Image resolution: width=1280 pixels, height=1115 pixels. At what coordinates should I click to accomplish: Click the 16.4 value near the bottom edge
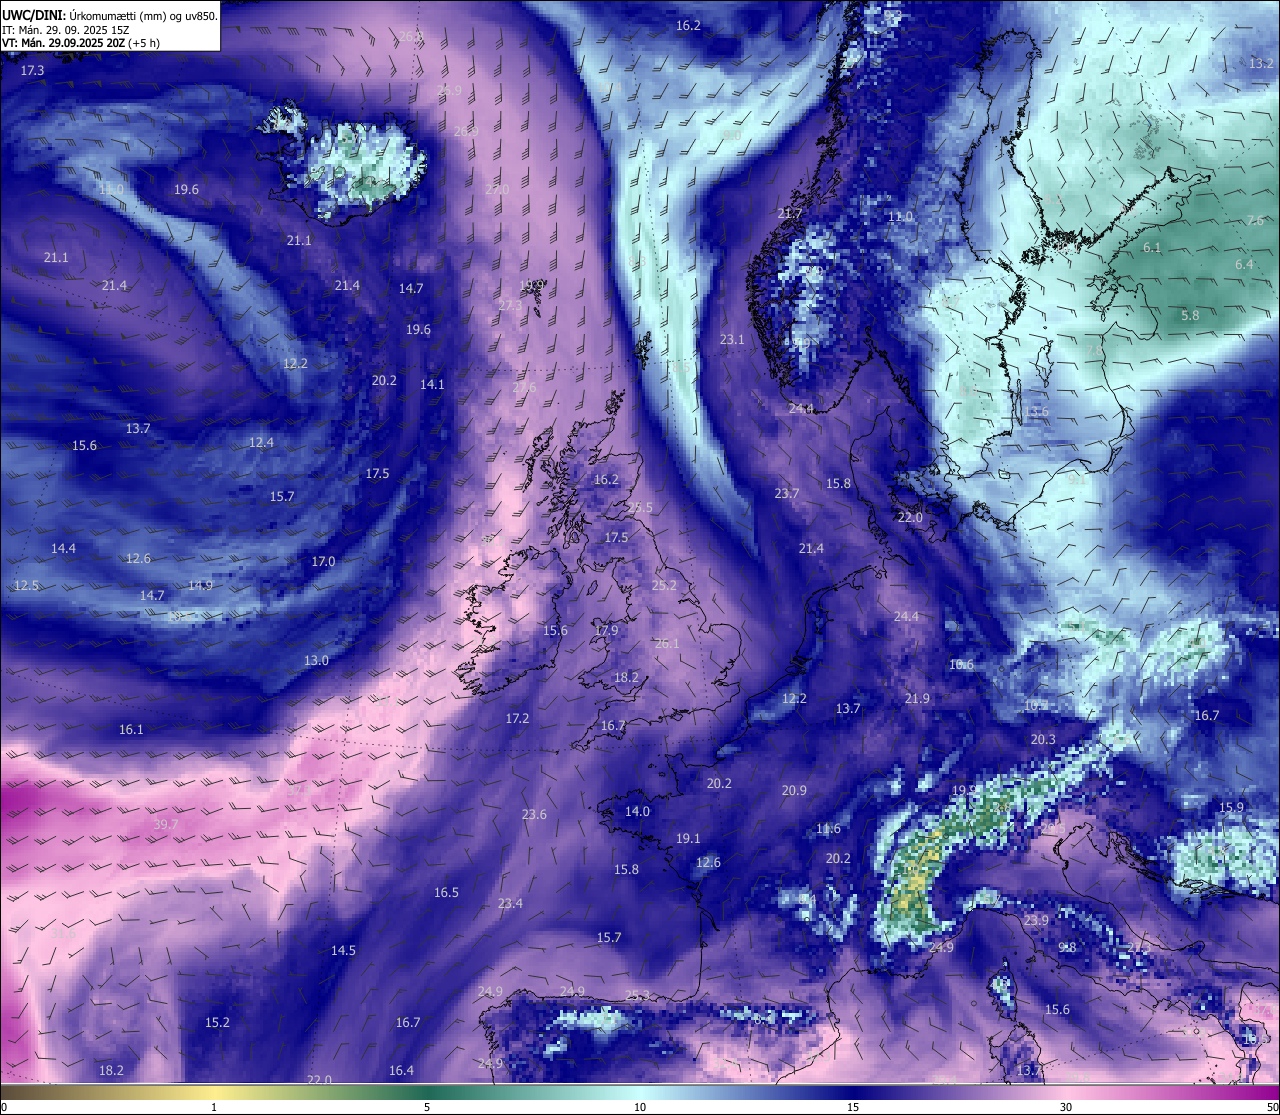click(401, 1071)
